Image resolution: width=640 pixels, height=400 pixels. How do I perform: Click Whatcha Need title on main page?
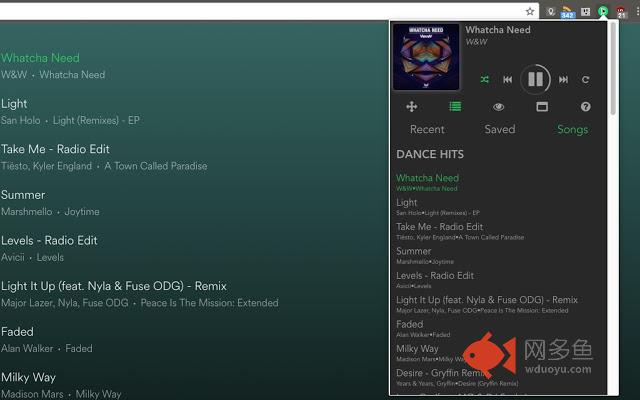[x=40, y=58]
